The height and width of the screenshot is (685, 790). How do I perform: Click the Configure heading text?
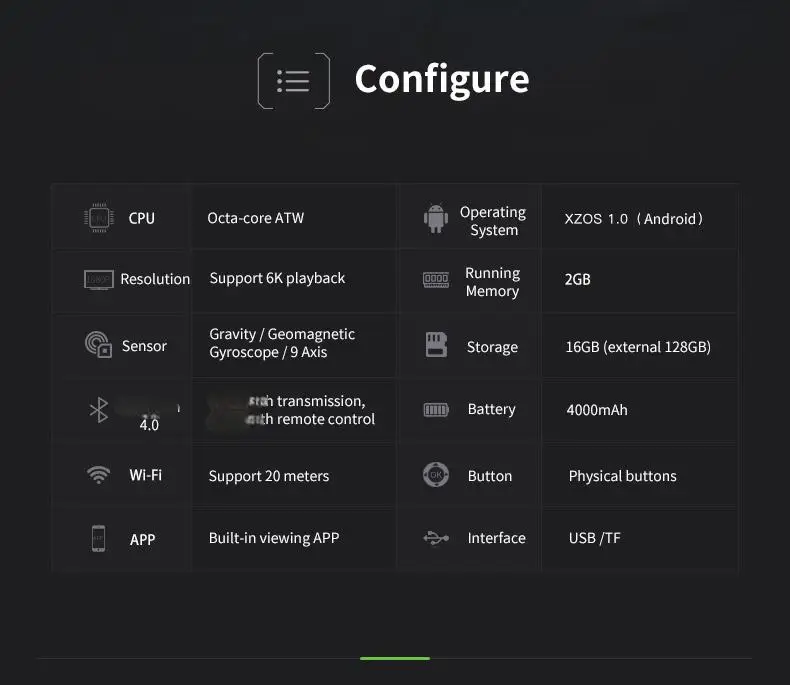pos(442,80)
